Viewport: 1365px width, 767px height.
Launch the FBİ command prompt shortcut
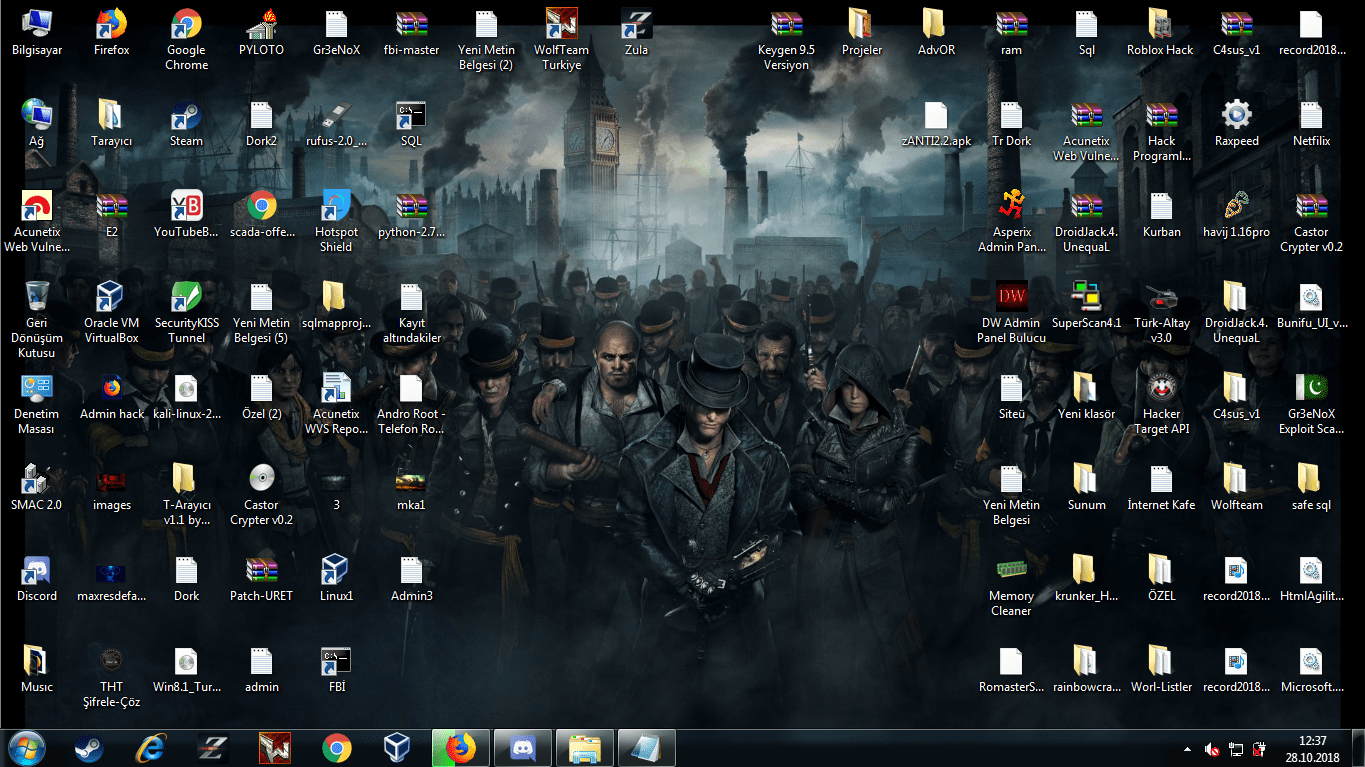(337, 670)
